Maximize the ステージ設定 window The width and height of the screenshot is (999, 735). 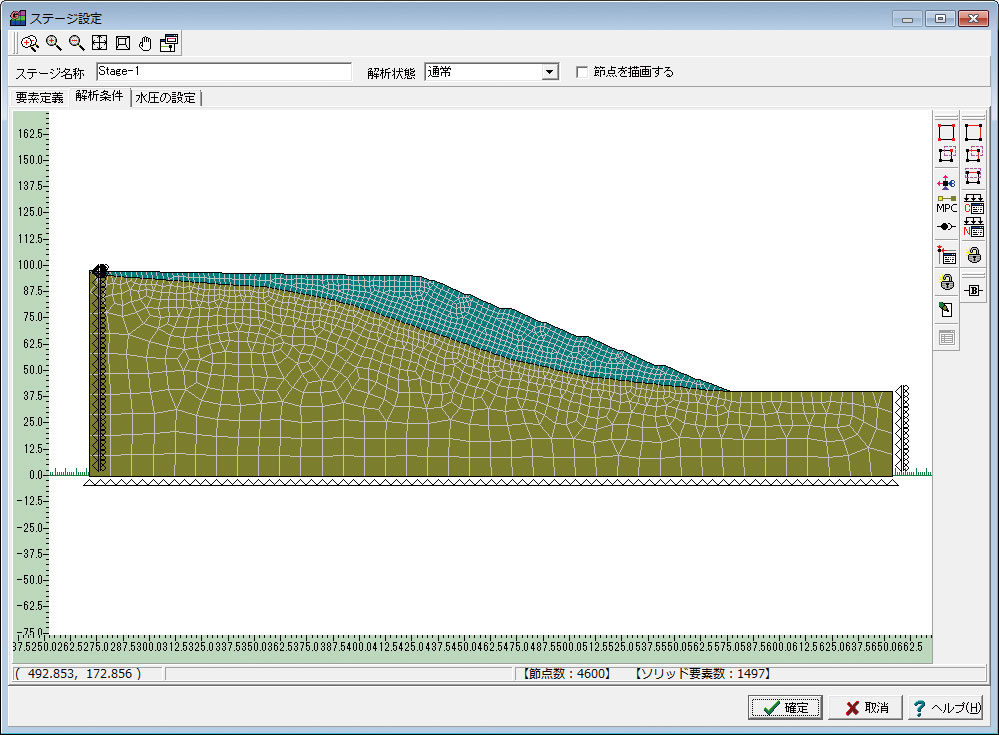tap(940, 18)
